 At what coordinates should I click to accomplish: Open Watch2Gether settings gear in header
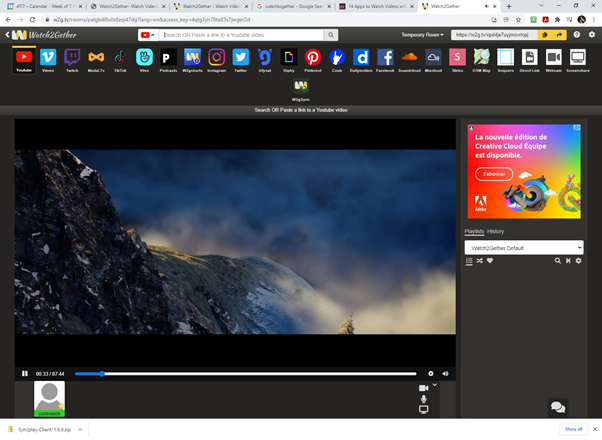(592, 35)
